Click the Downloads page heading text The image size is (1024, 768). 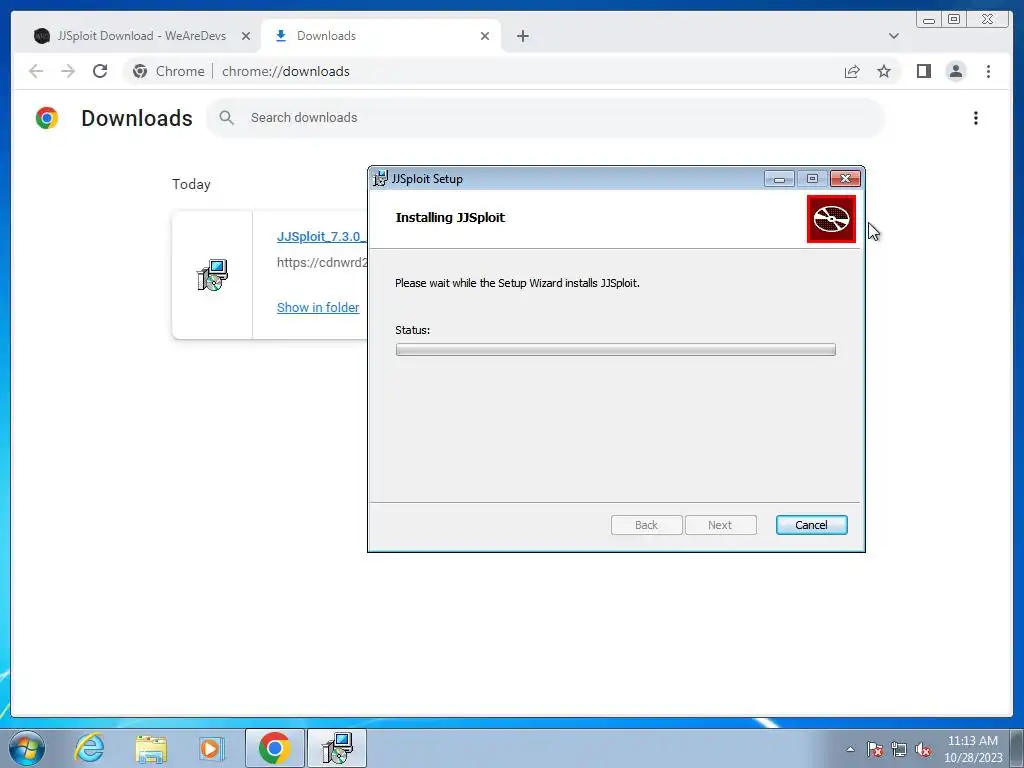(x=137, y=118)
